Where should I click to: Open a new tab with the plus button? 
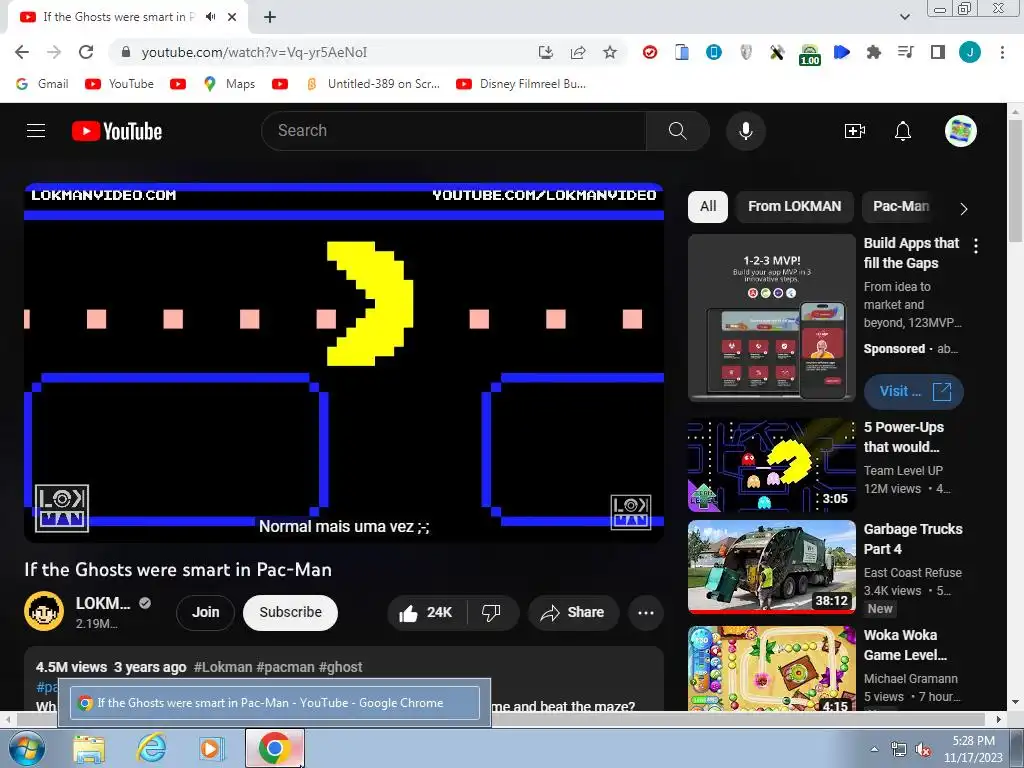(270, 17)
